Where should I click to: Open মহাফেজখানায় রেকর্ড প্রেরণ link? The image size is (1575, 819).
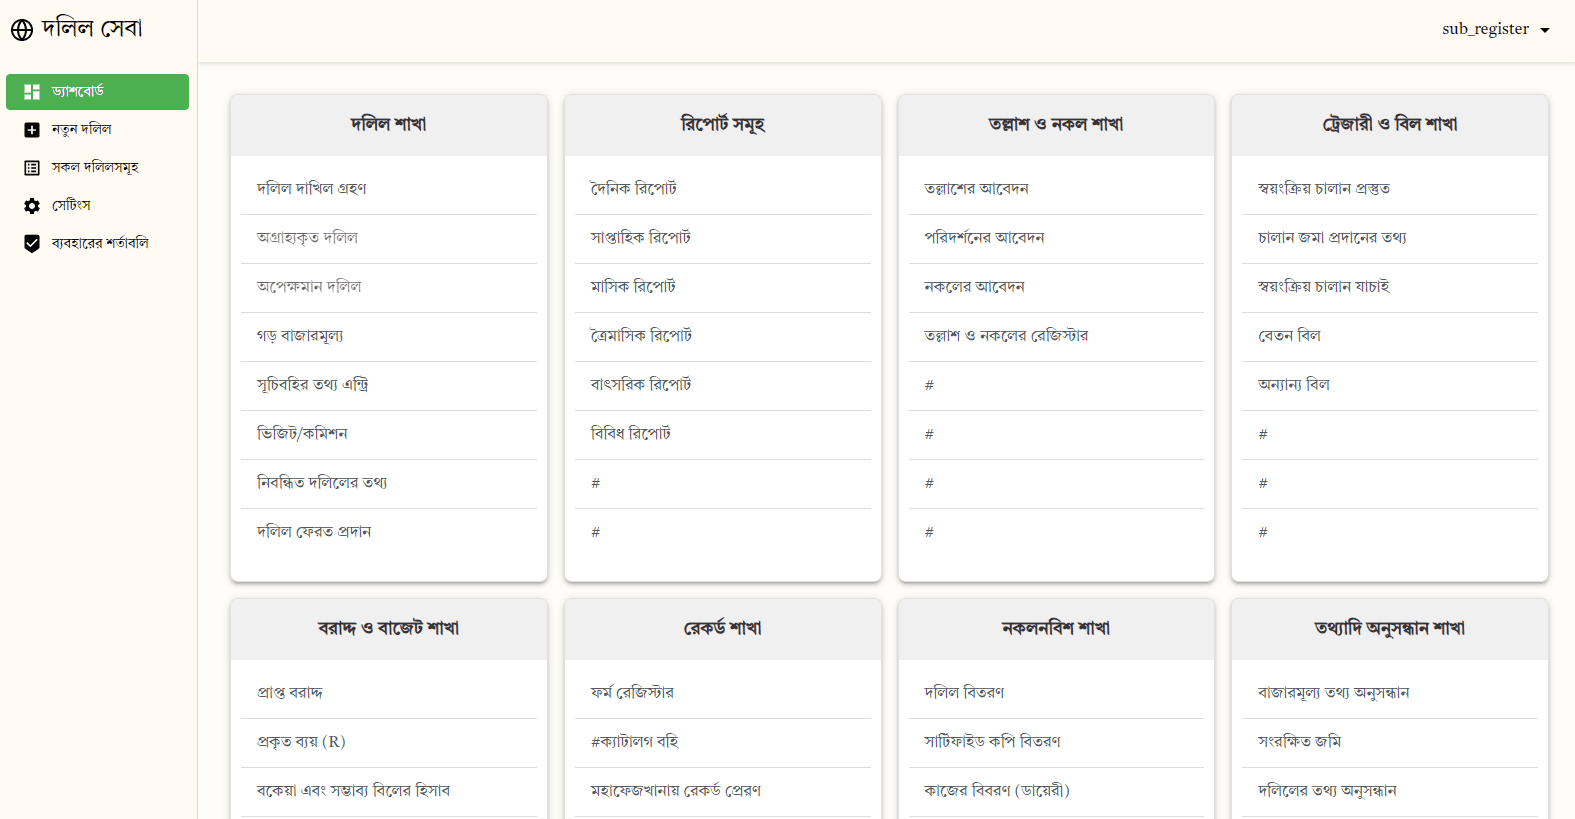click(676, 791)
